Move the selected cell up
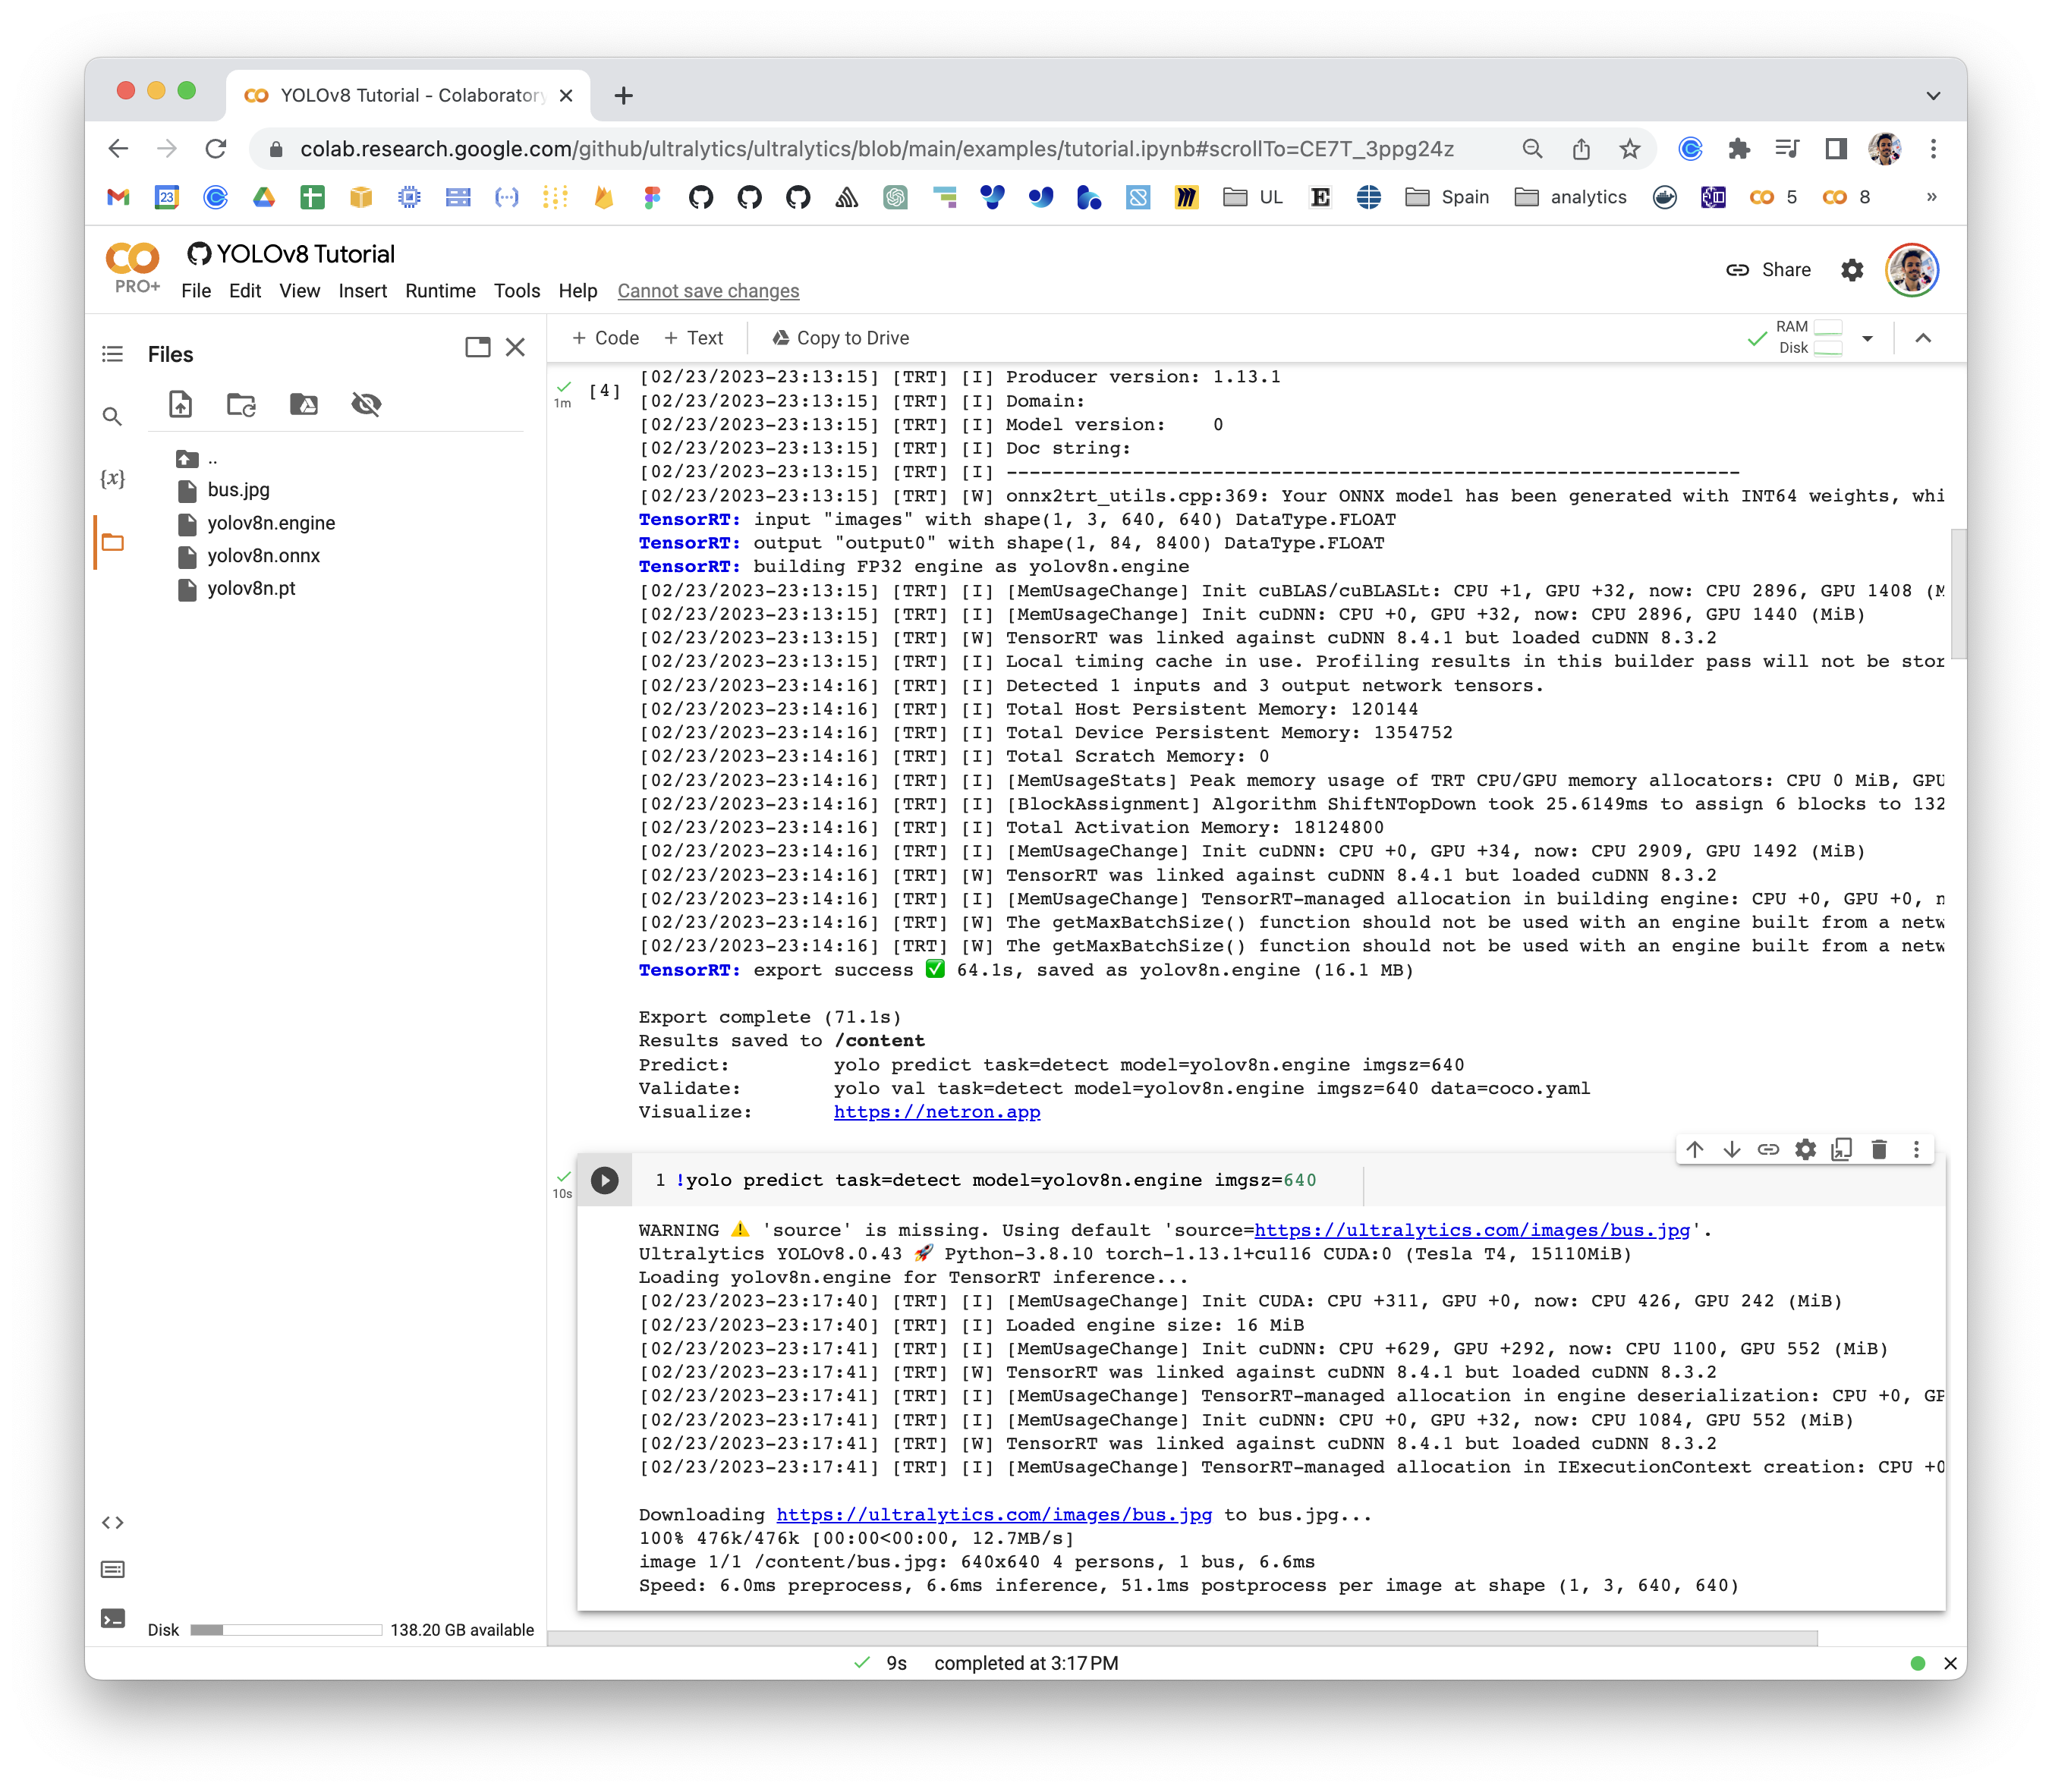This screenshot has width=2052, height=1792. click(x=1694, y=1149)
